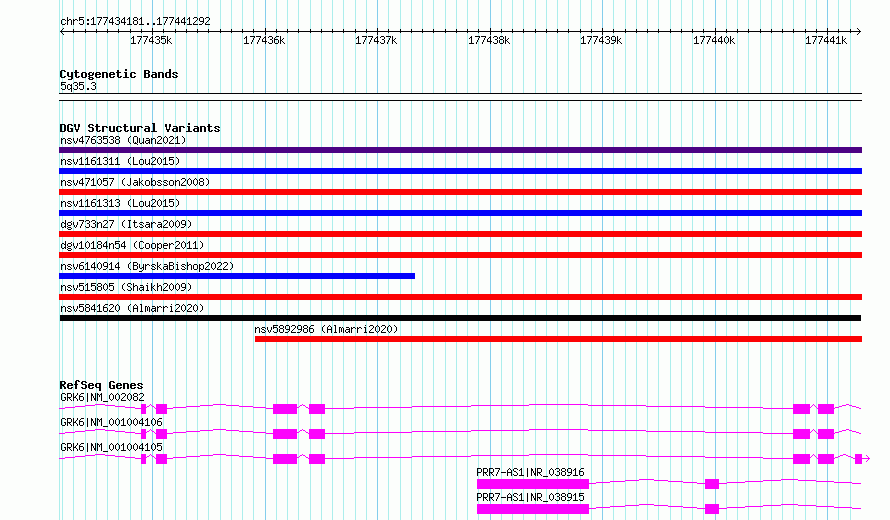Click the red nsv5892986 variant bar
The width and height of the screenshot is (890, 520).
(559, 339)
